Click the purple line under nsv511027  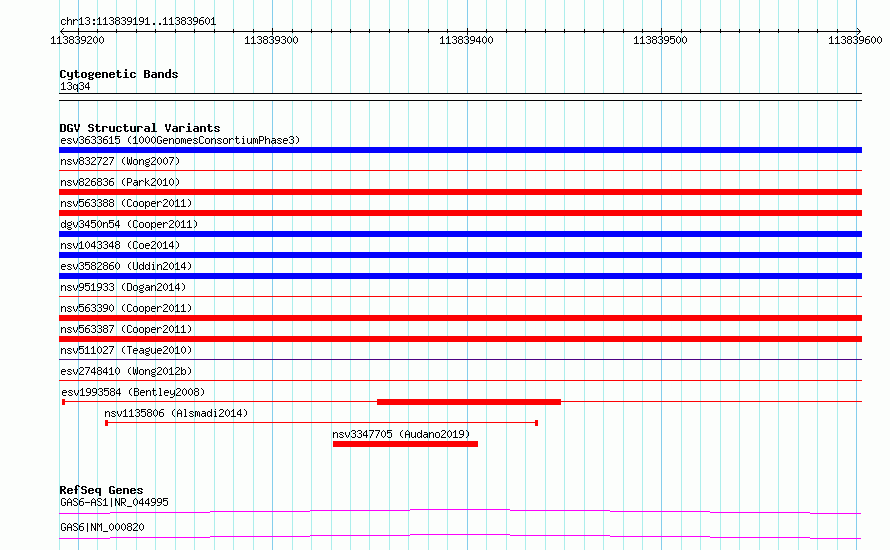[x=460, y=359]
